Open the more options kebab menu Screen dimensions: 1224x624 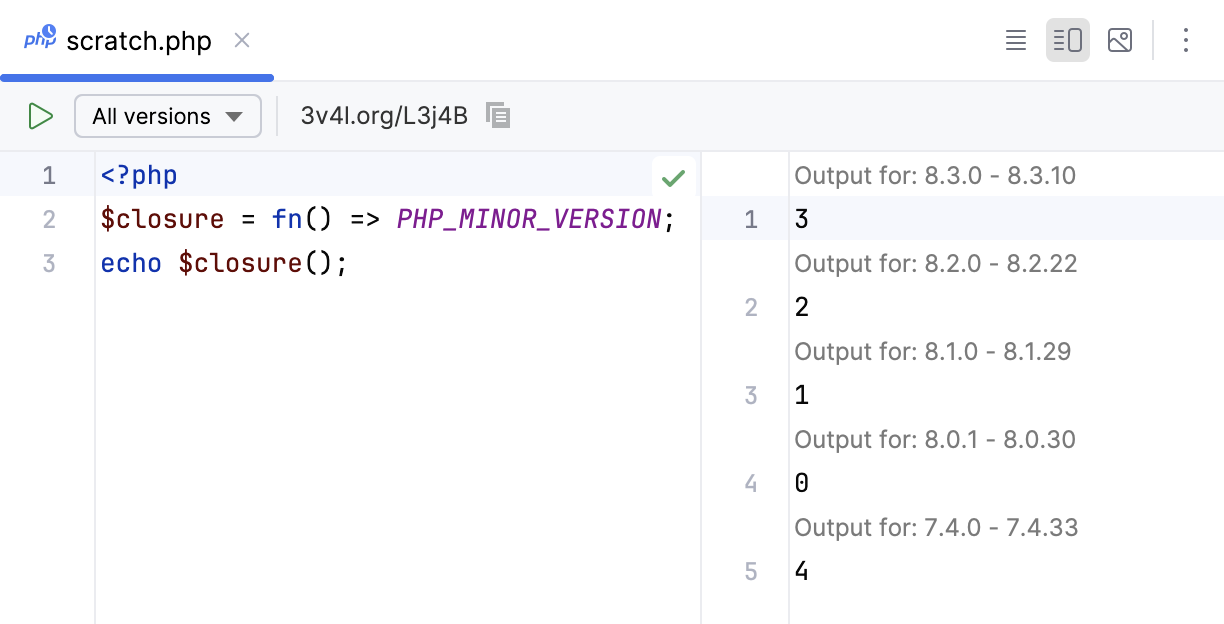[x=1185, y=40]
